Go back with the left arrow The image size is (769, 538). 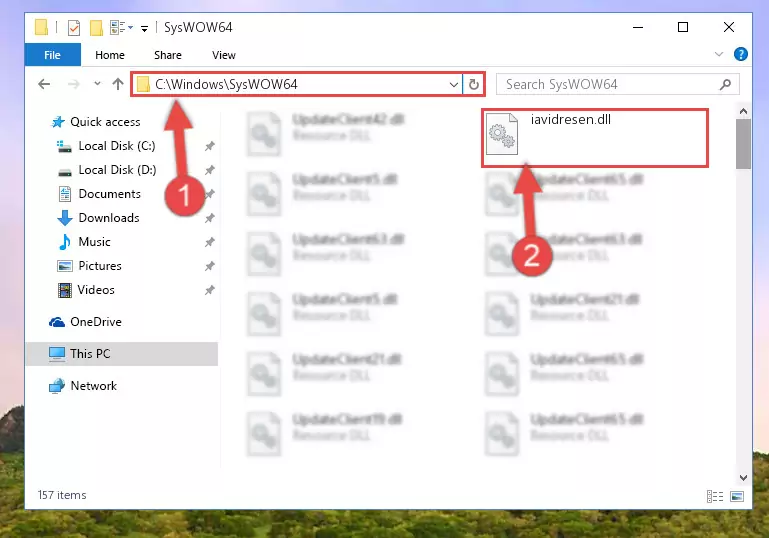click(x=44, y=84)
